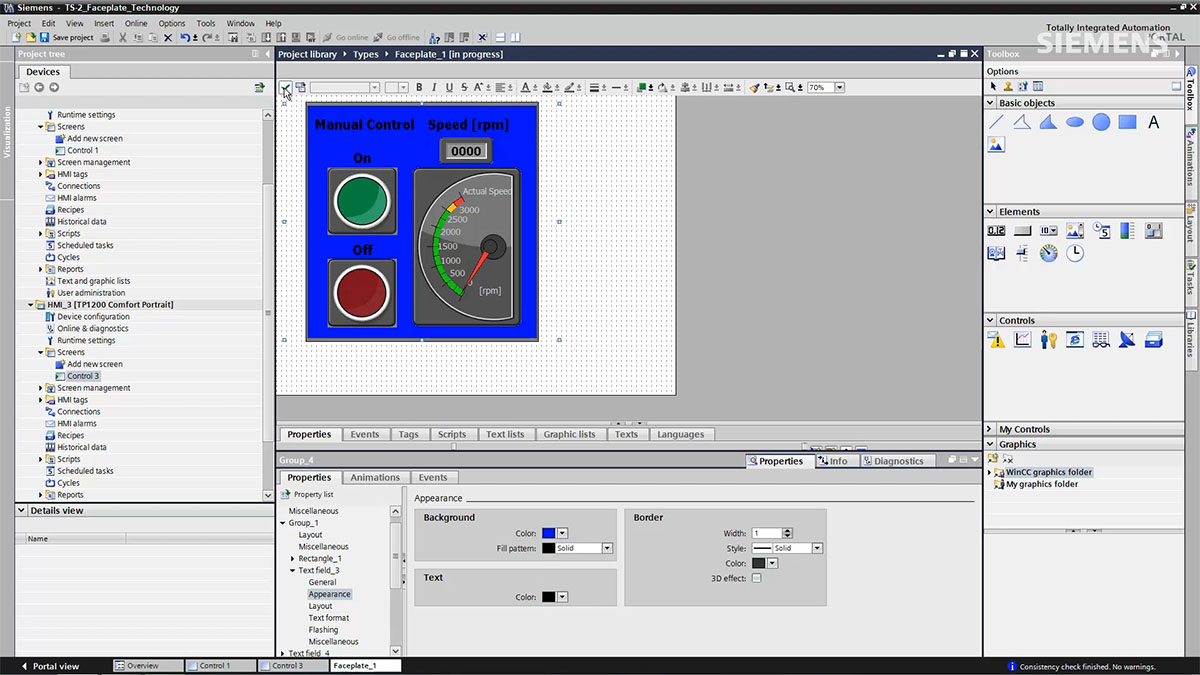The height and width of the screenshot is (675, 1200).
Task: Click Add new screen under HMI_3
Action: click(95, 364)
